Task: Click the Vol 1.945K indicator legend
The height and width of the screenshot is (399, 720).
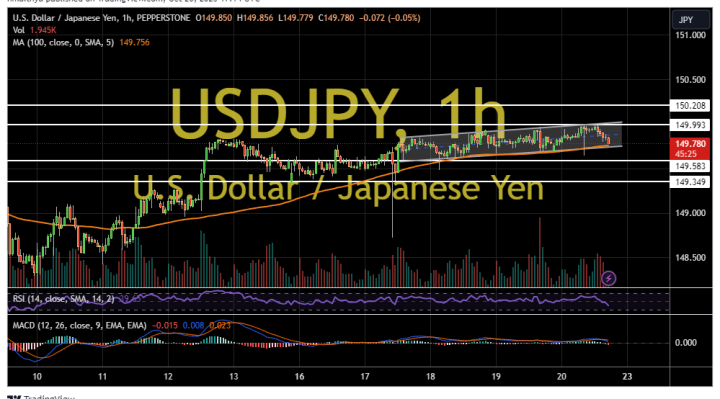Action: pyautogui.click(x=34, y=30)
